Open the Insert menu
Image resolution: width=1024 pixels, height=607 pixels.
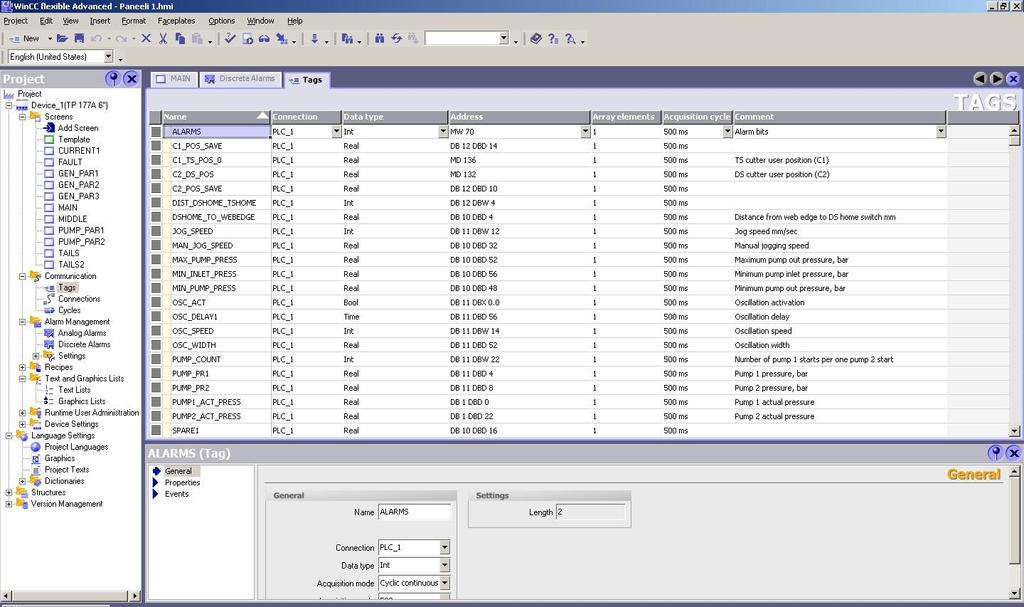click(x=100, y=21)
